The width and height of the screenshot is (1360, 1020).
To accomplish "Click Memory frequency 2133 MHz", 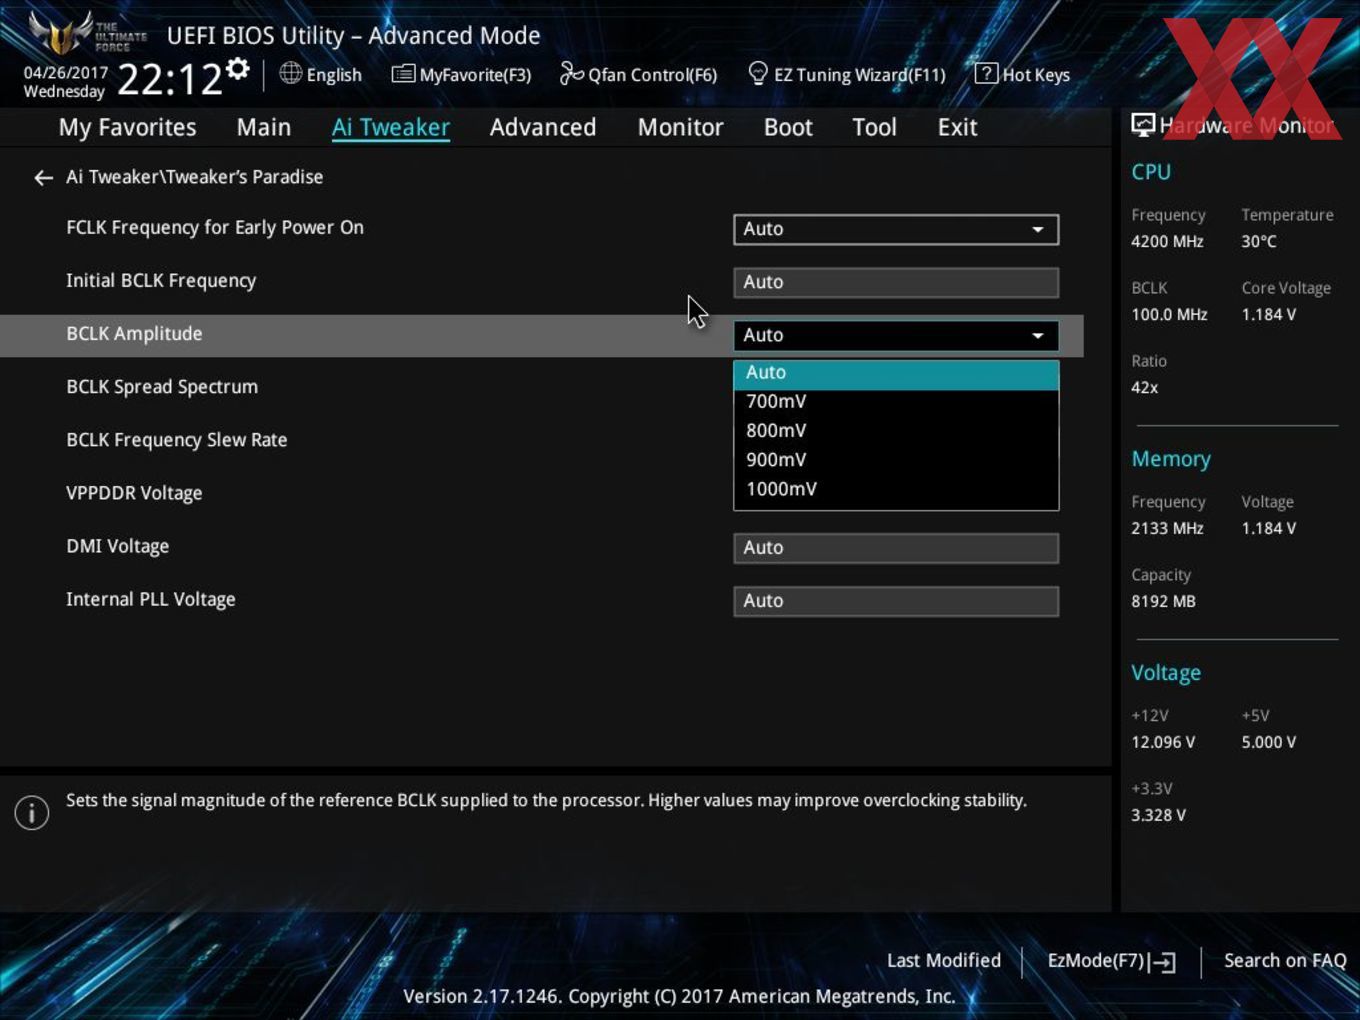I will coord(1167,528).
